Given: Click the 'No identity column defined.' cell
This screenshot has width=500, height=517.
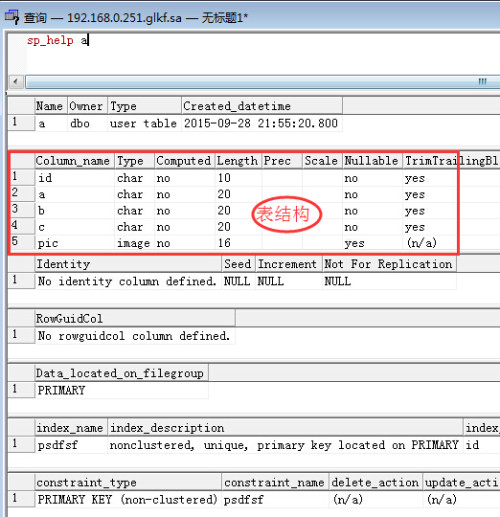Looking at the screenshot, I should (128, 281).
